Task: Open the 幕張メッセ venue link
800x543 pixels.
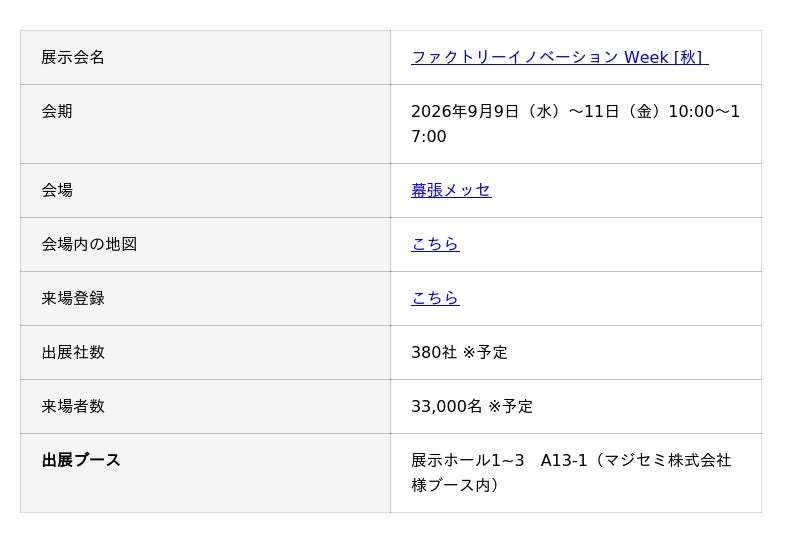Action: point(451,190)
